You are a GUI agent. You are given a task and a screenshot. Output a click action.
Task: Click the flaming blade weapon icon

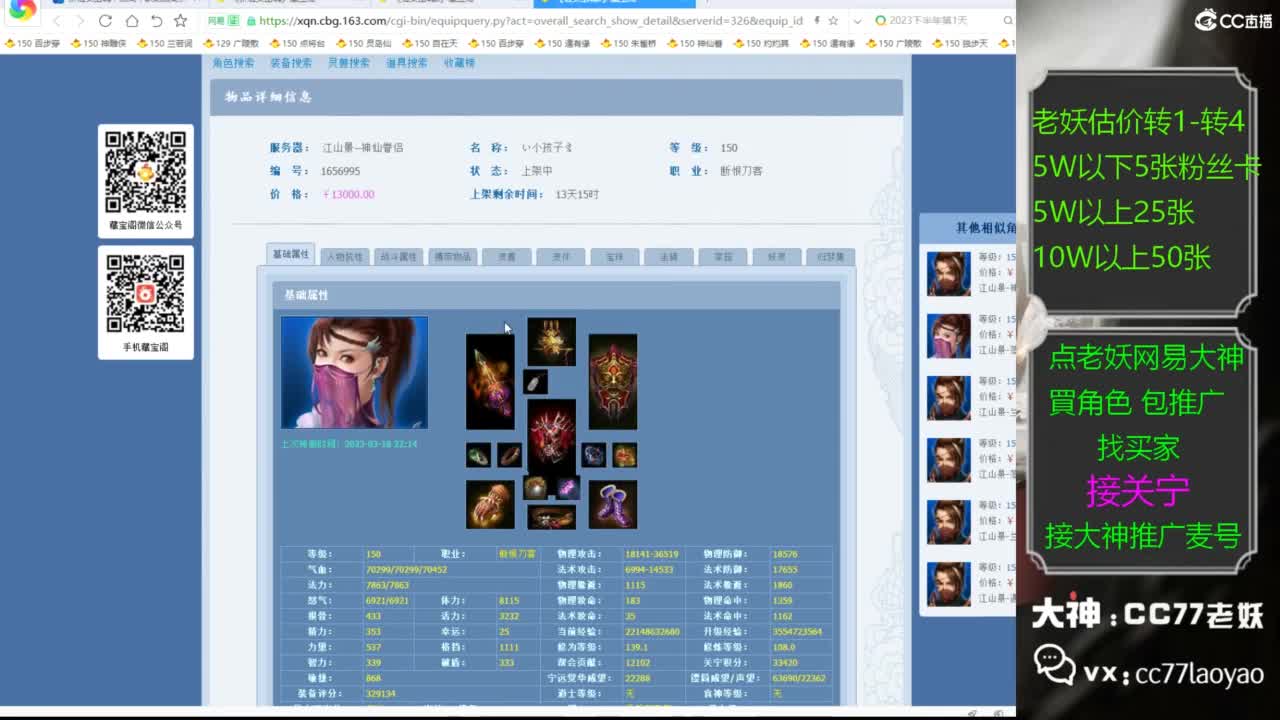click(x=490, y=382)
